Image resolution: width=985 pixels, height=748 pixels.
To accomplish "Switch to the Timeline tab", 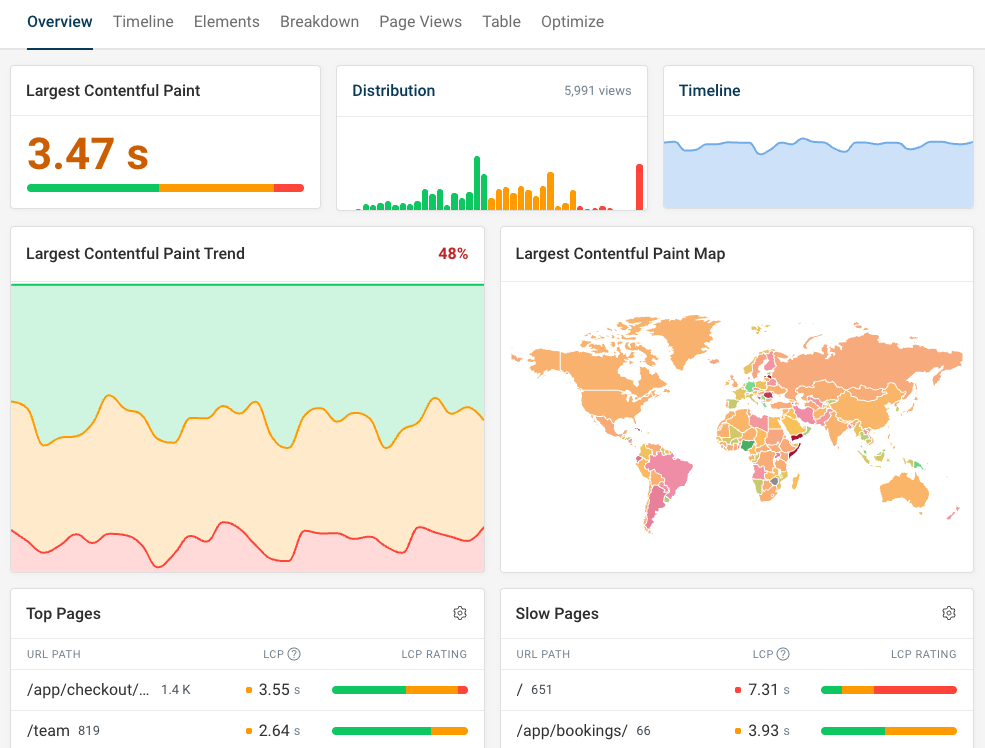I will click(x=143, y=21).
